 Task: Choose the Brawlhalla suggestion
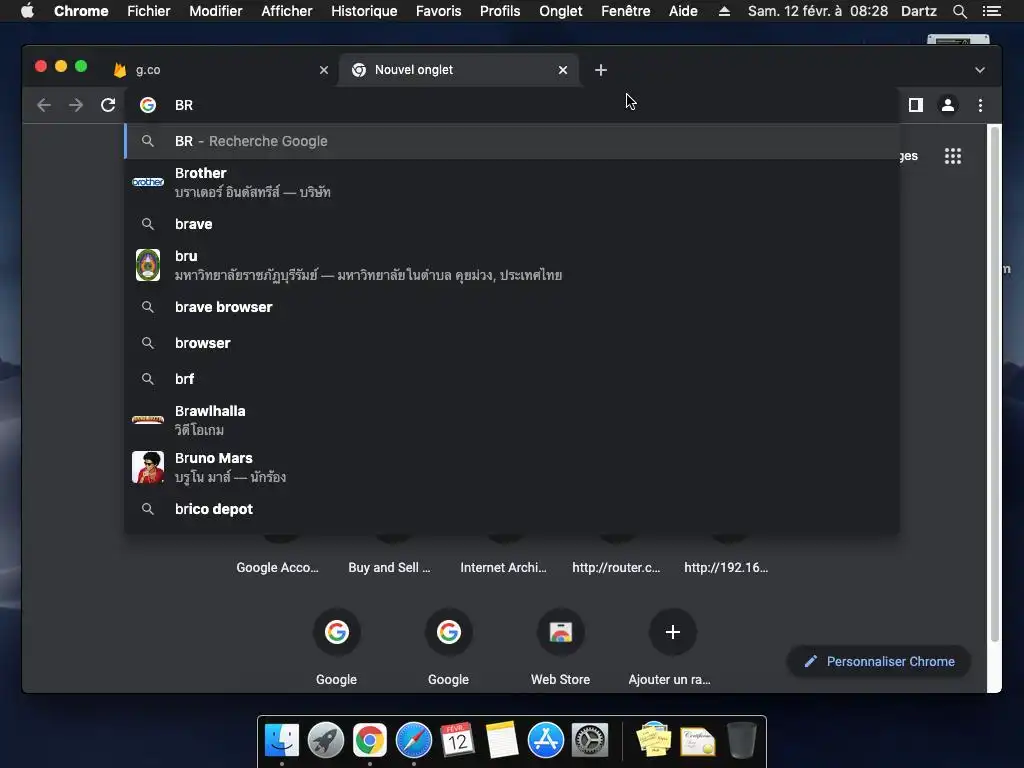click(x=512, y=420)
